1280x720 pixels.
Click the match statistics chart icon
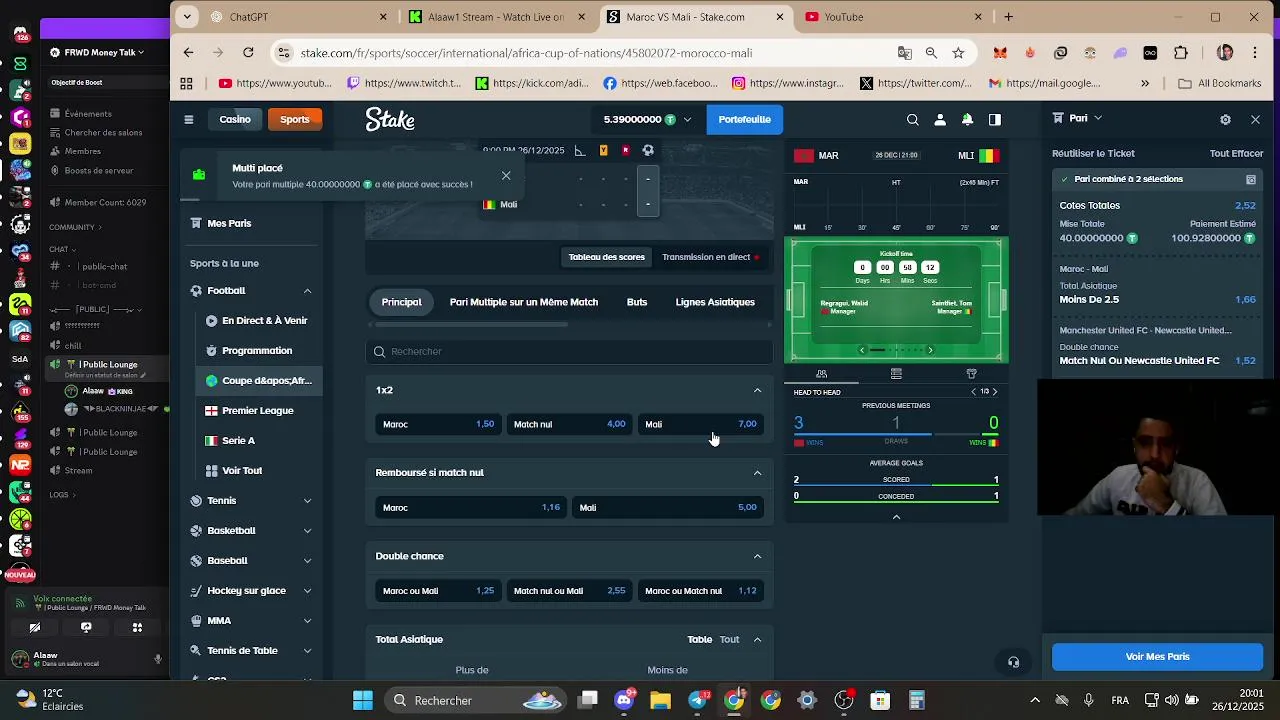580,150
